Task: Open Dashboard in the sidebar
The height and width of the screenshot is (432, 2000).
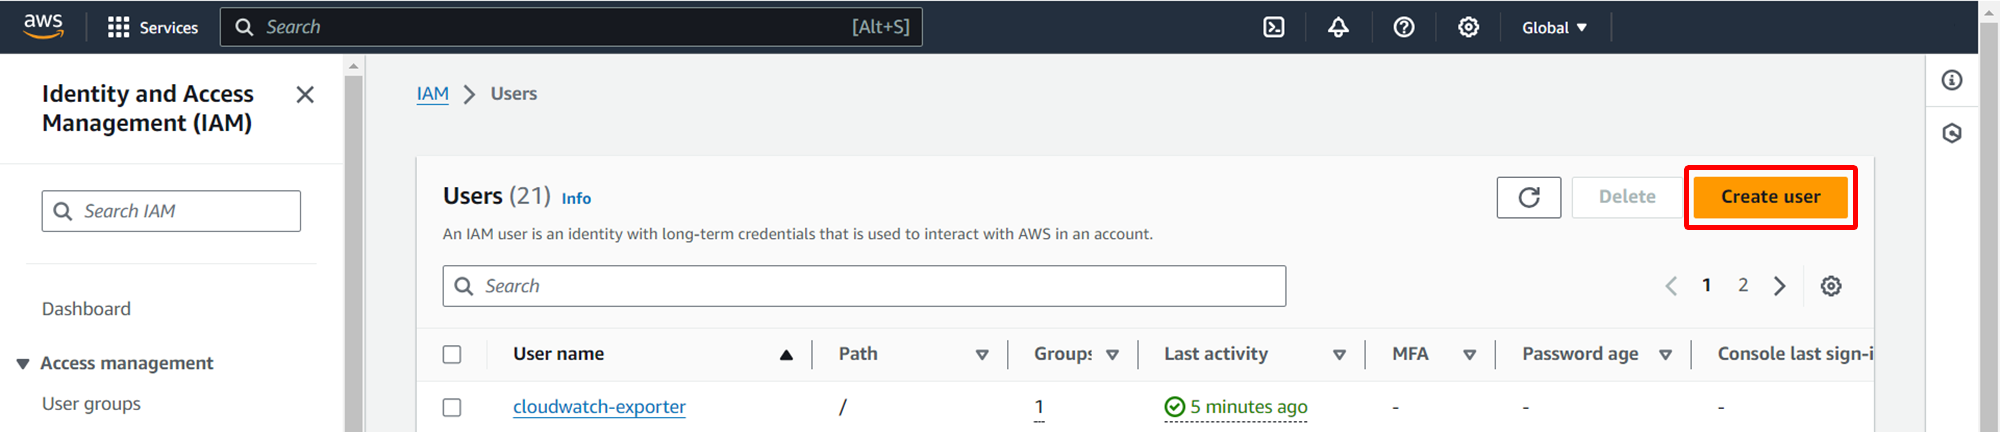Action: click(86, 309)
